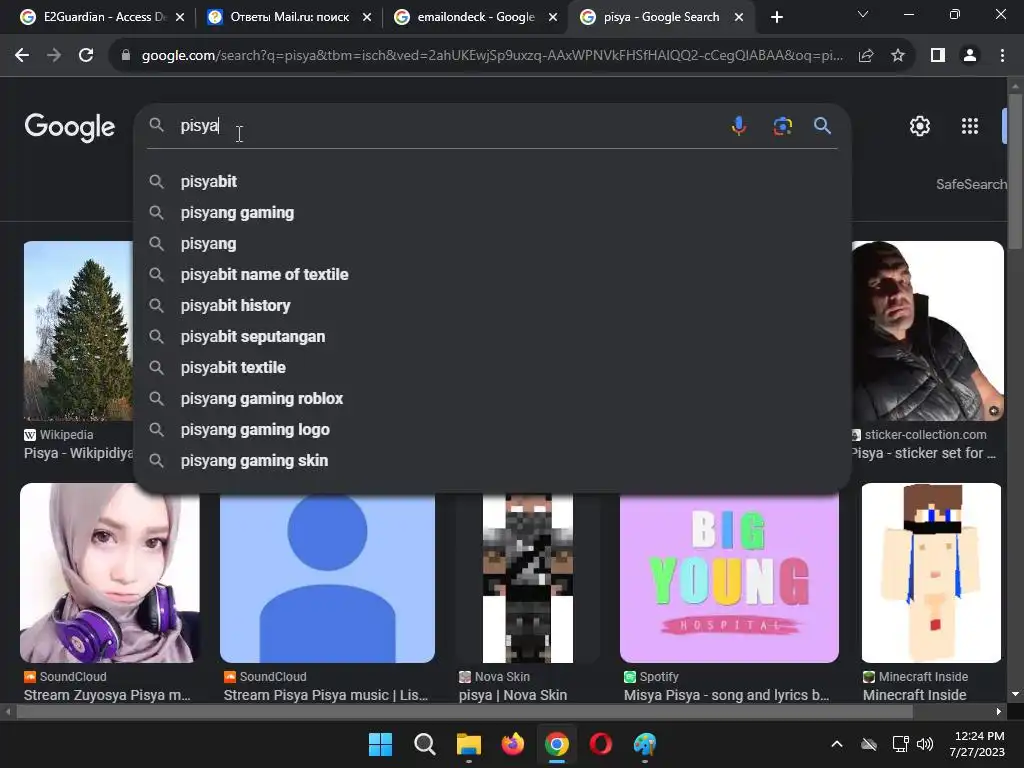Open blue avatar SoundCloud image
The image size is (1024, 768).
327,579
